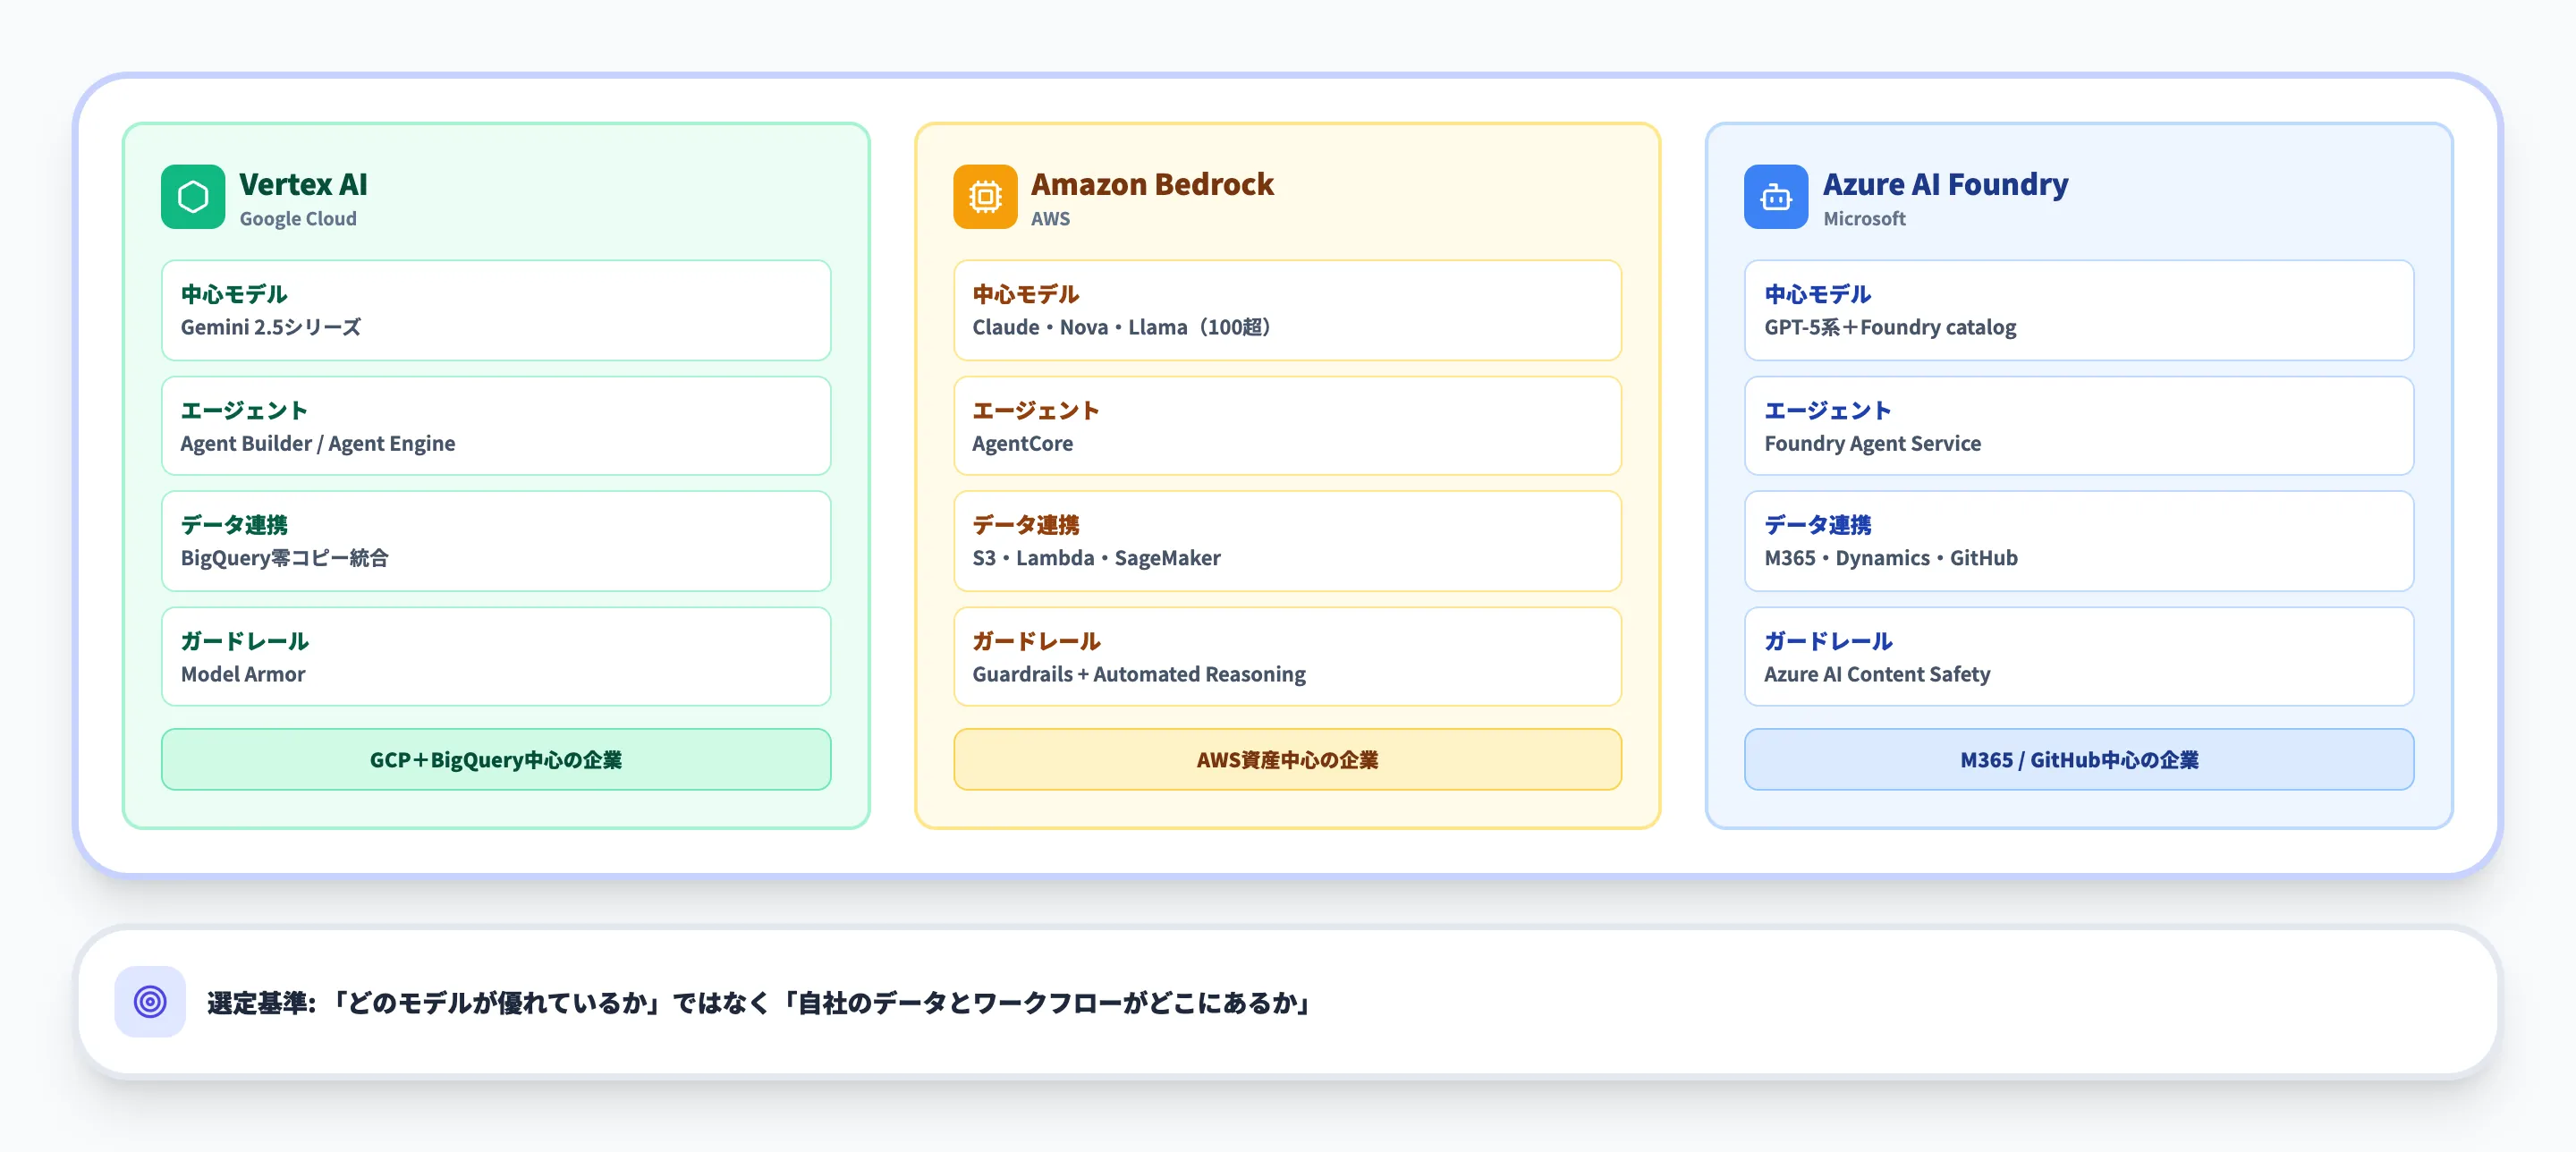The image size is (2576, 1152).
Task: Click the purple target icon beside 選定基準
Action: pos(150,1001)
